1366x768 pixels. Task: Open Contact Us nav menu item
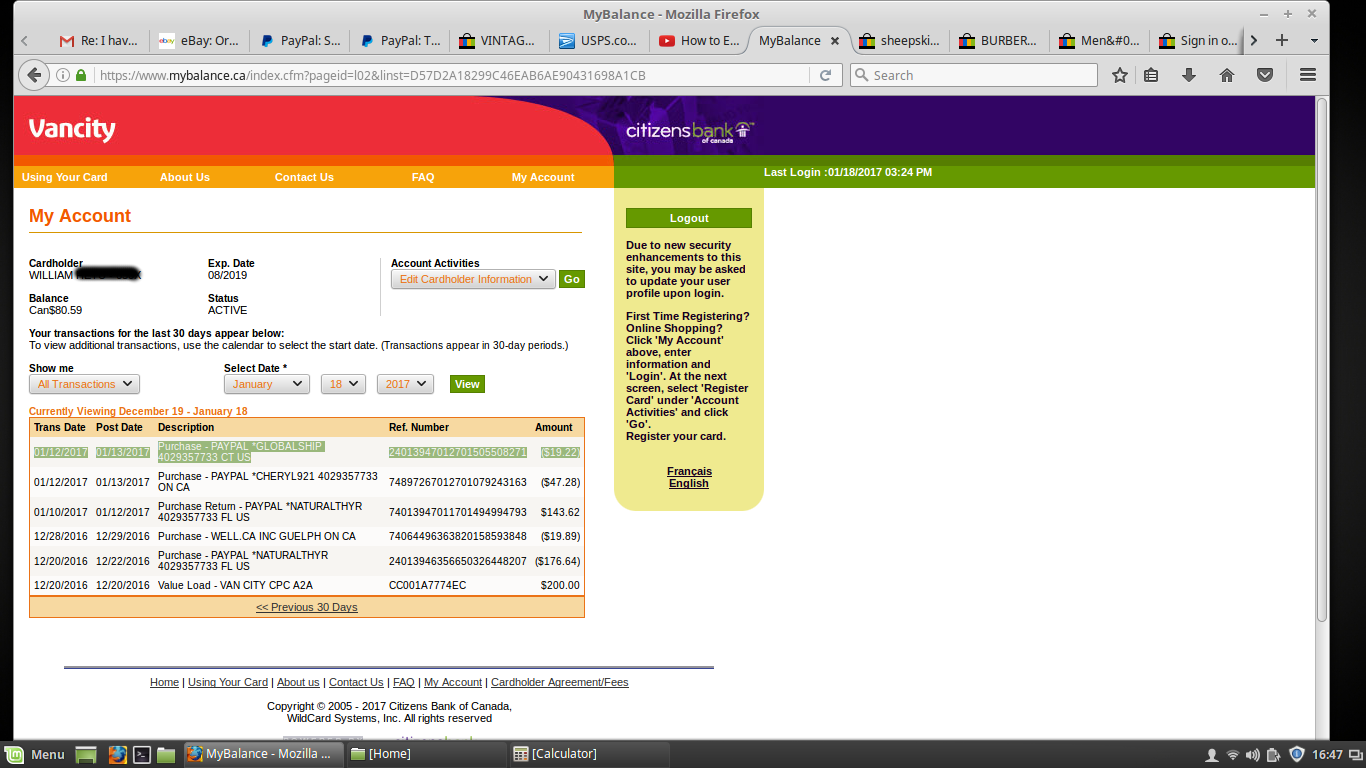pos(304,177)
